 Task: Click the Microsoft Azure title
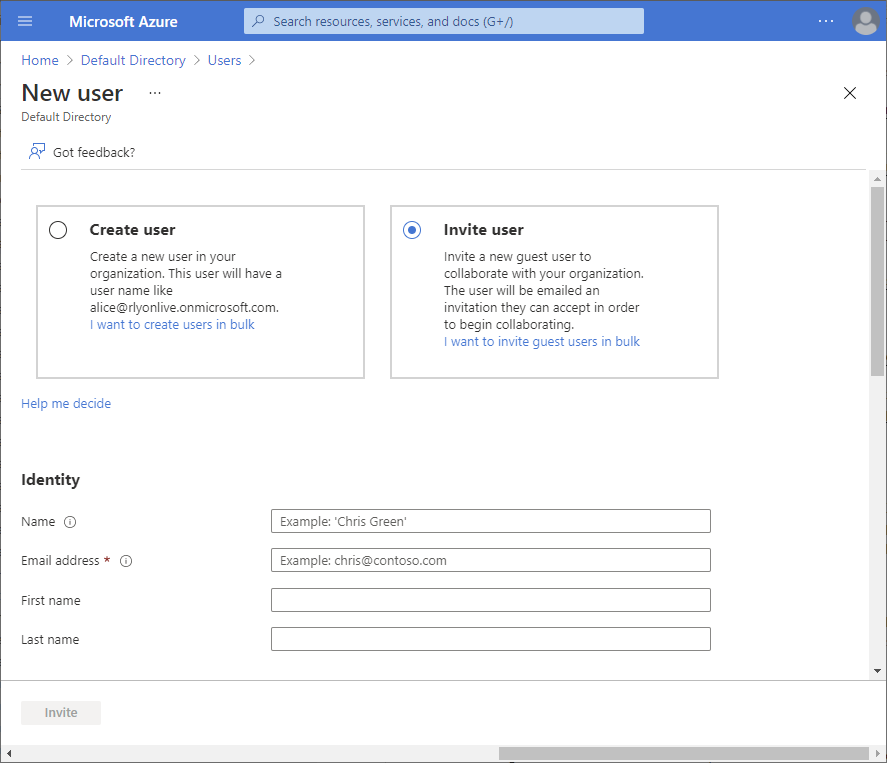pyautogui.click(x=123, y=21)
